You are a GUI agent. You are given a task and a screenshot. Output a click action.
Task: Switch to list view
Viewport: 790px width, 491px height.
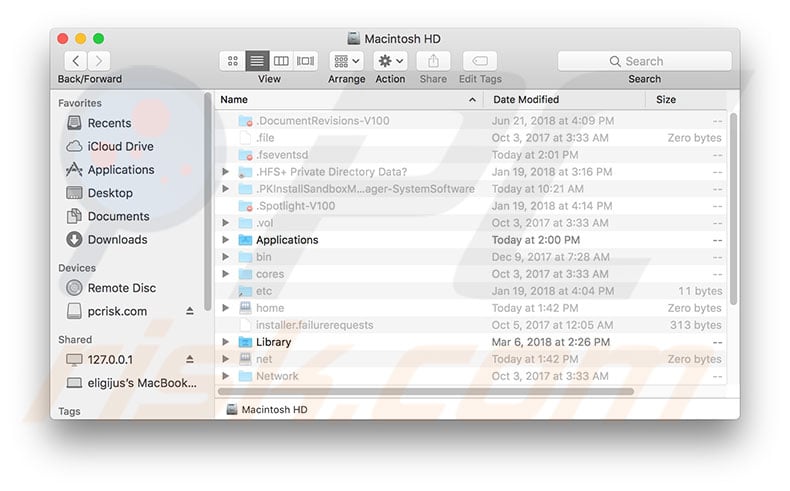click(x=257, y=61)
